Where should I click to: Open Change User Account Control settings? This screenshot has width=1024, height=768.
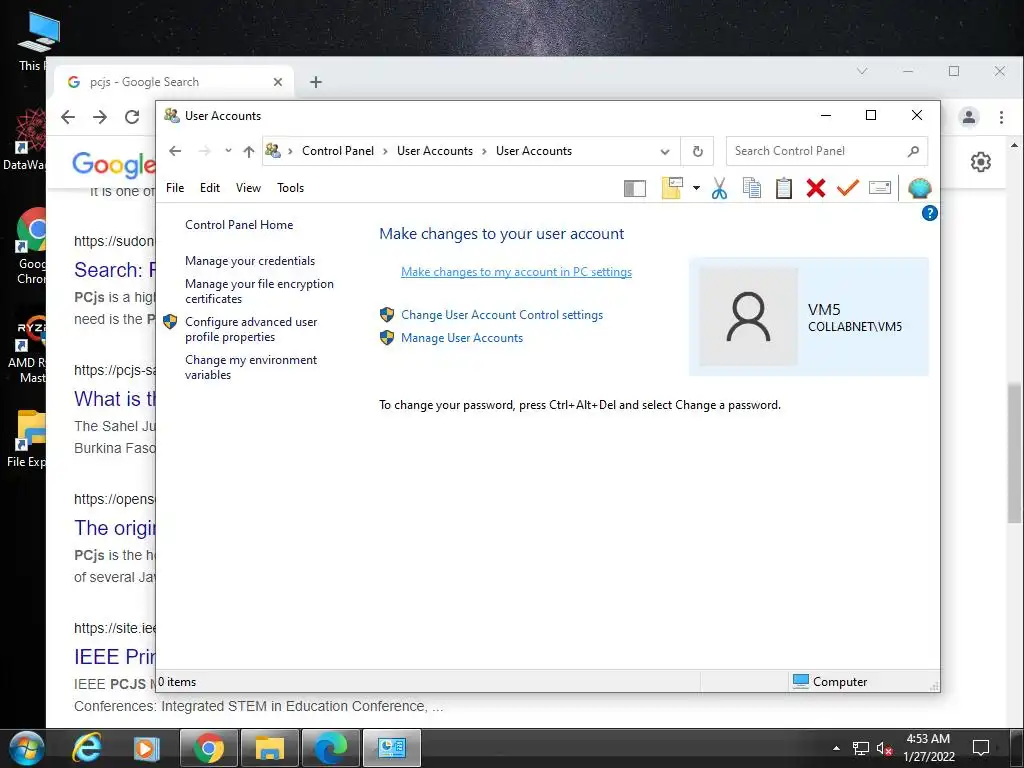point(502,315)
